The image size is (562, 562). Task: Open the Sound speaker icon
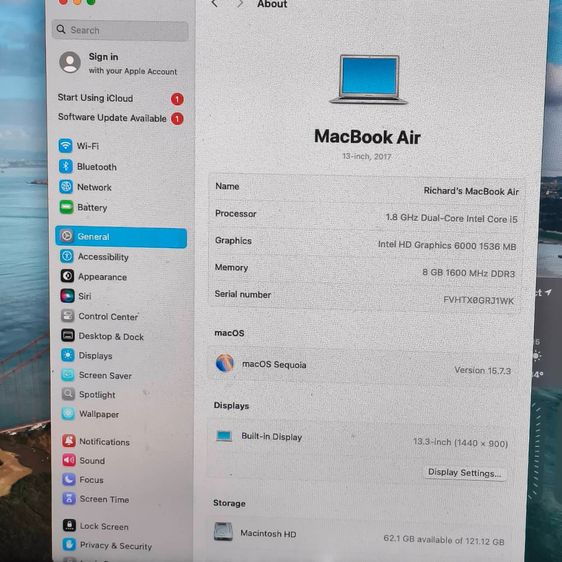pyautogui.click(x=69, y=460)
